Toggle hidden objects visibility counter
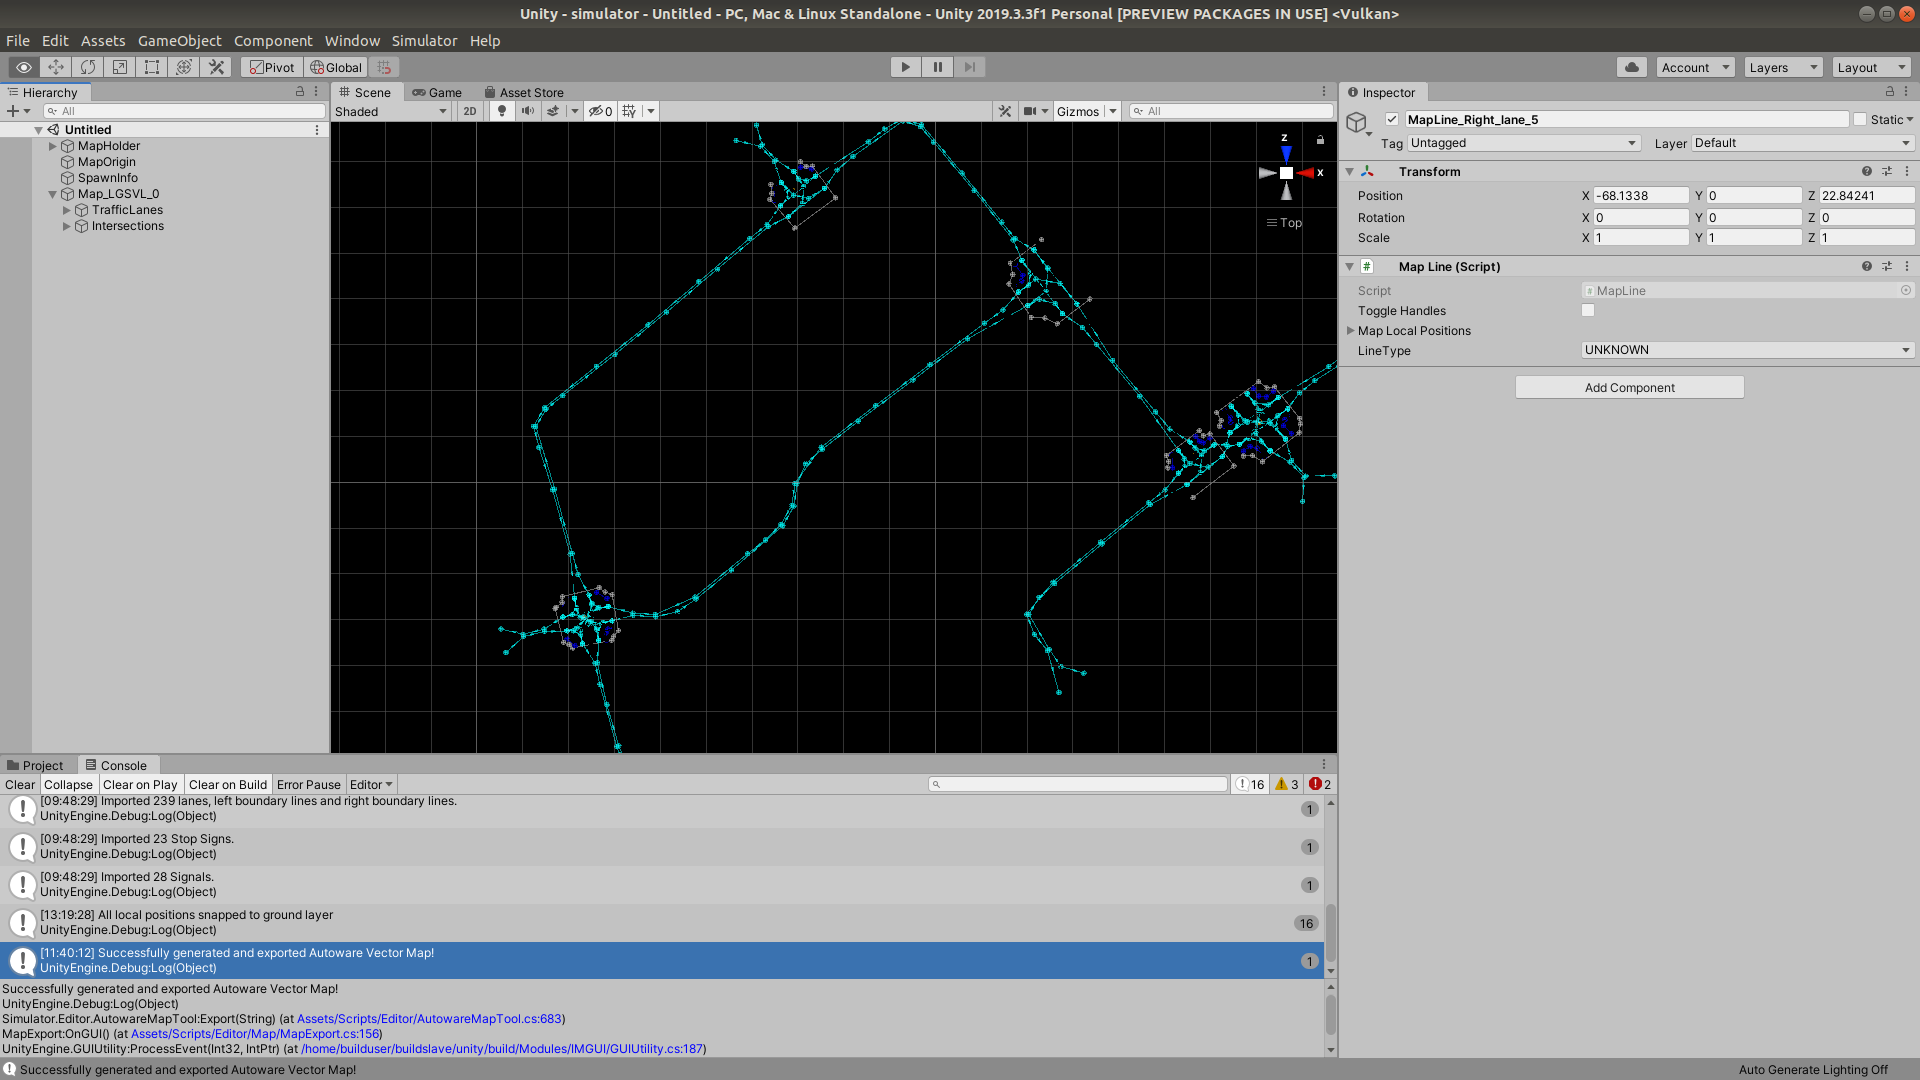Viewport: 1920px width, 1080px height. [600, 111]
